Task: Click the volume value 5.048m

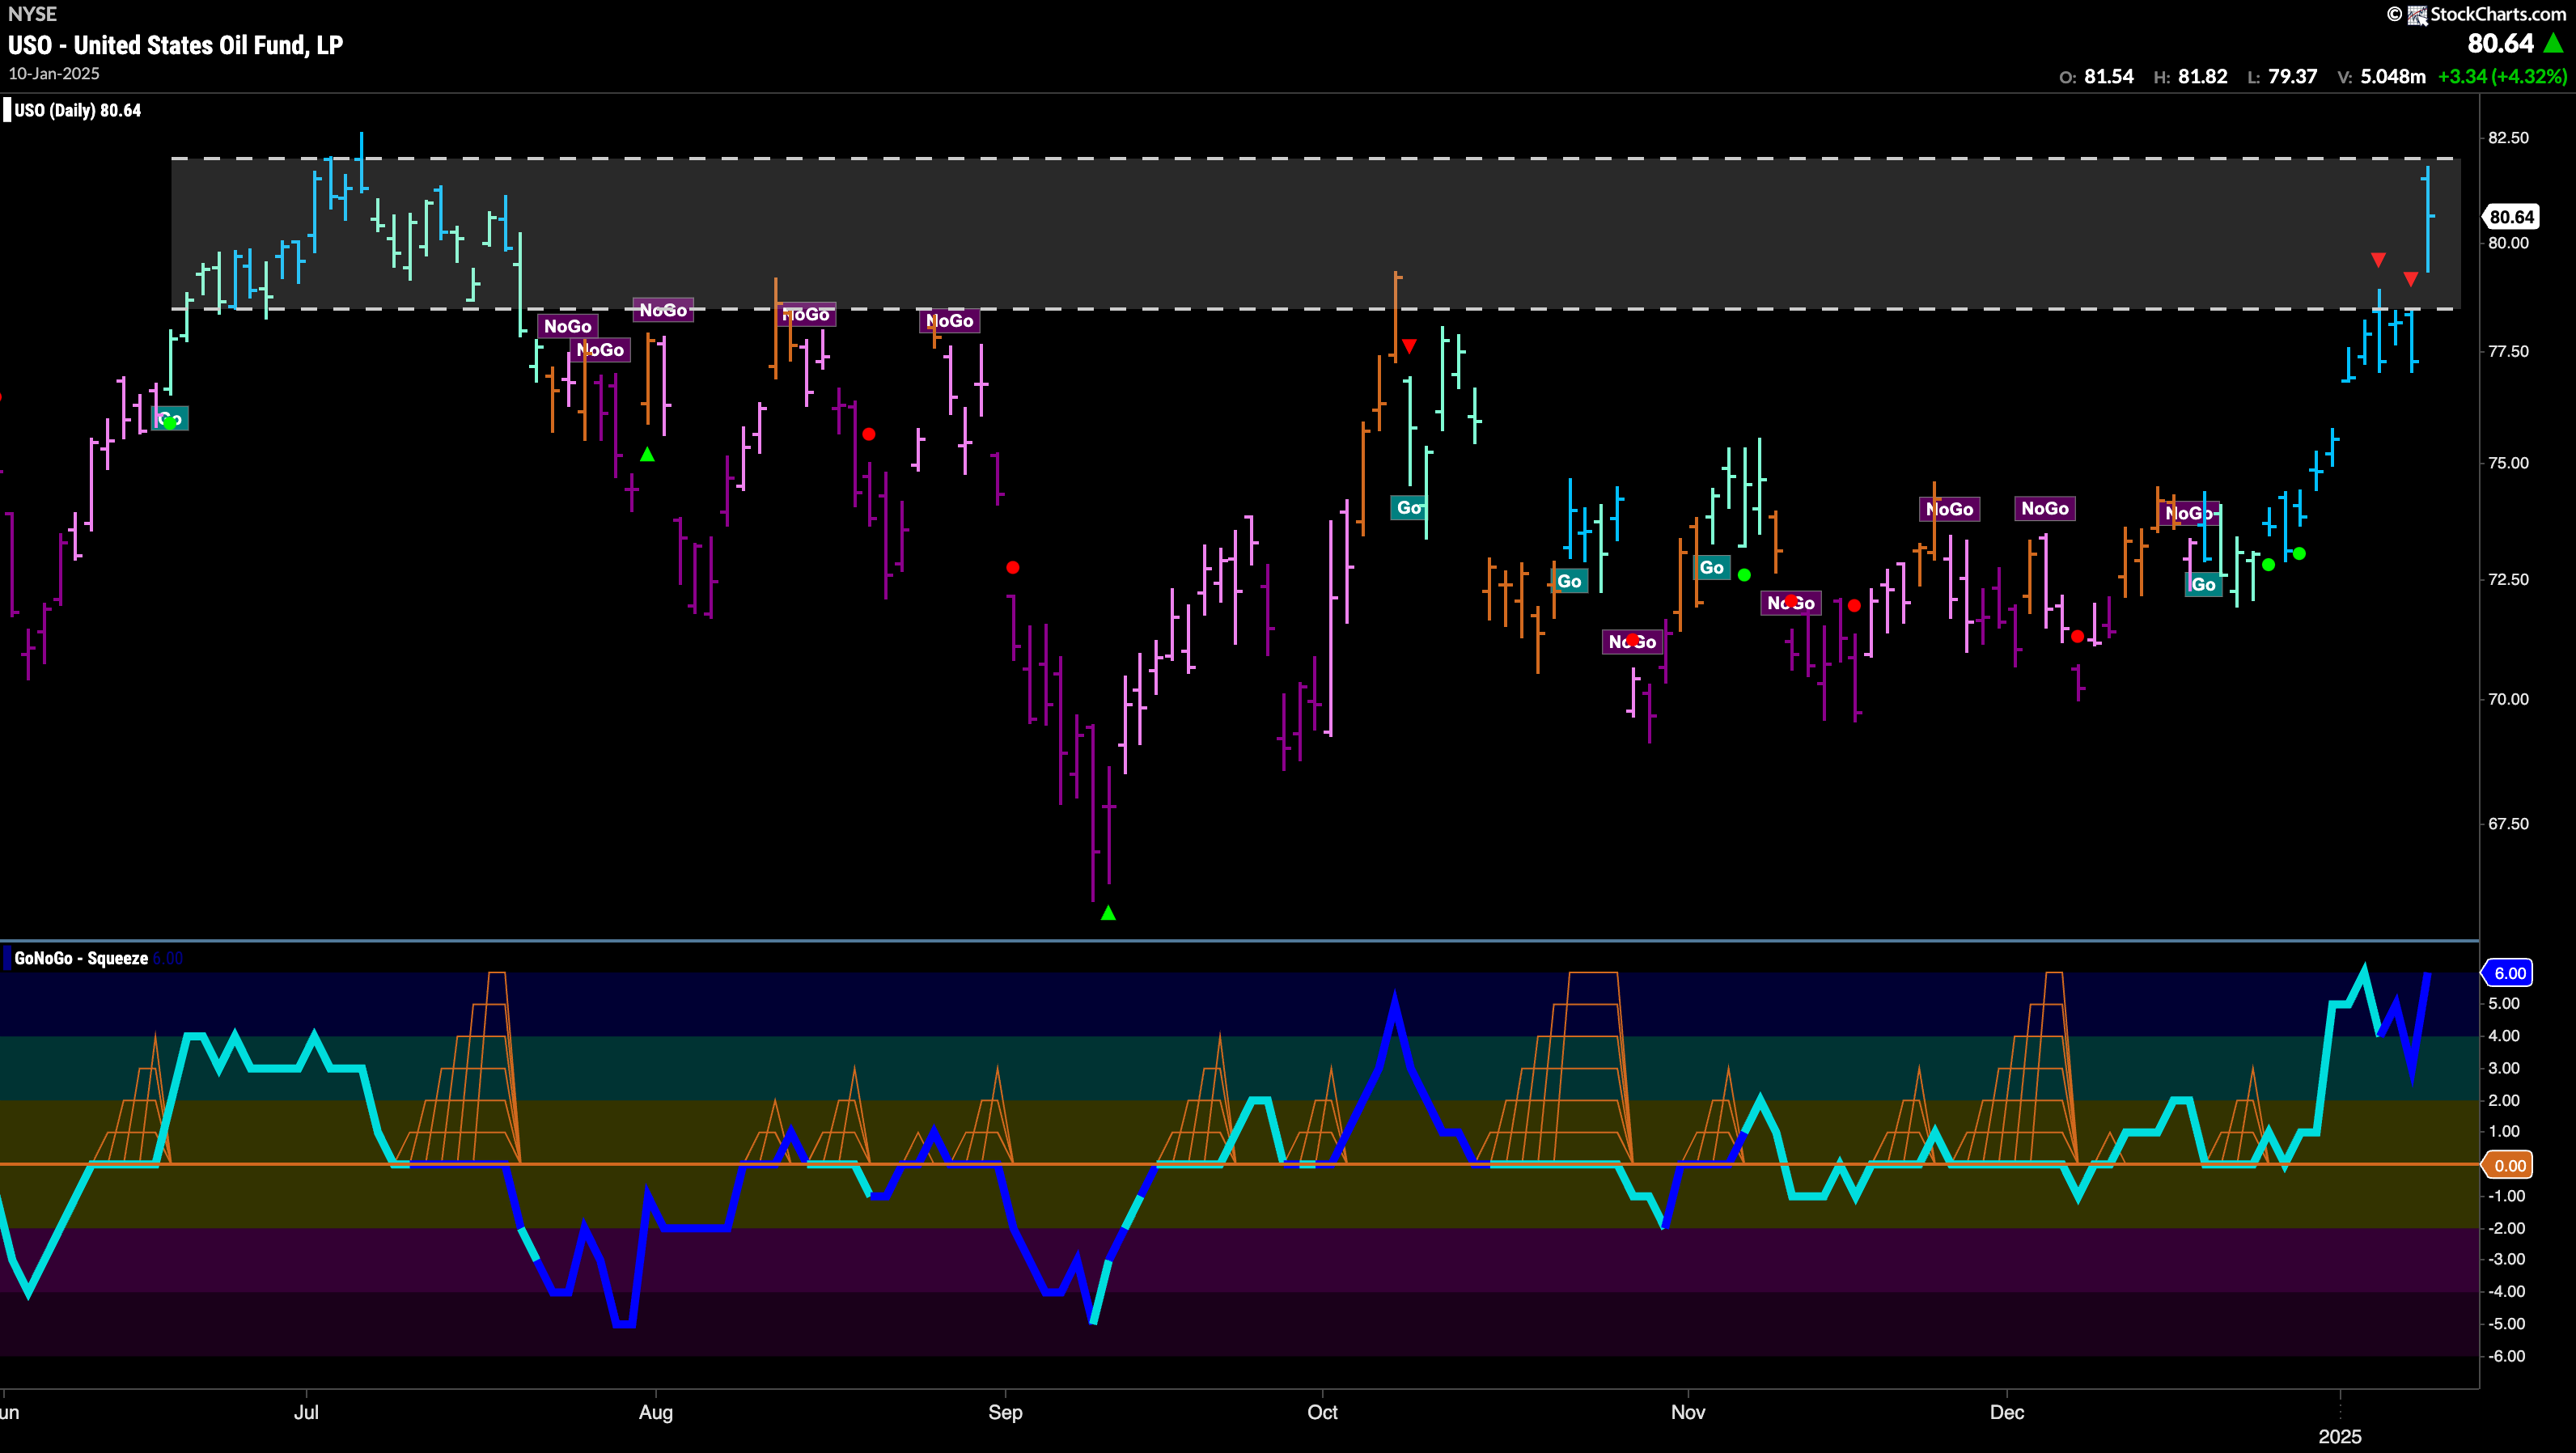Action: (2393, 77)
